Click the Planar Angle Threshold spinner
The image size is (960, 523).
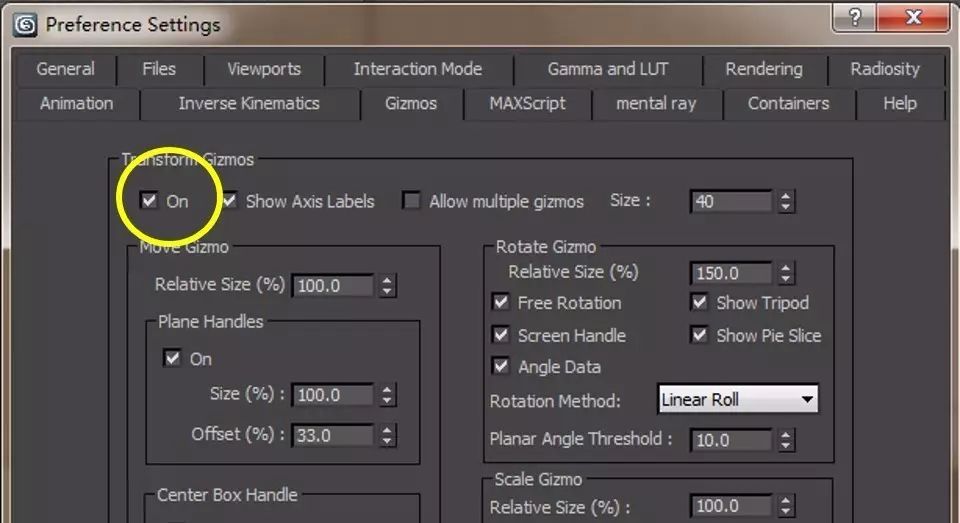coord(786,440)
